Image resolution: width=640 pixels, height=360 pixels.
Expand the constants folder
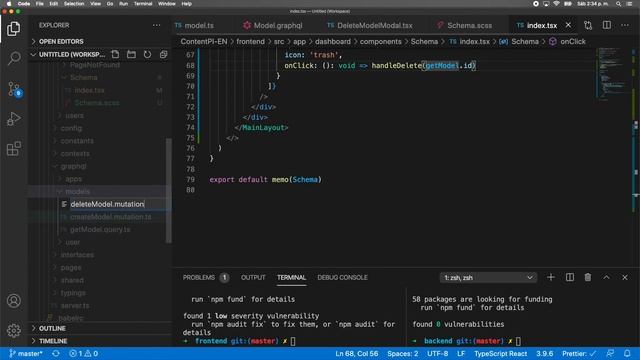click(x=77, y=141)
